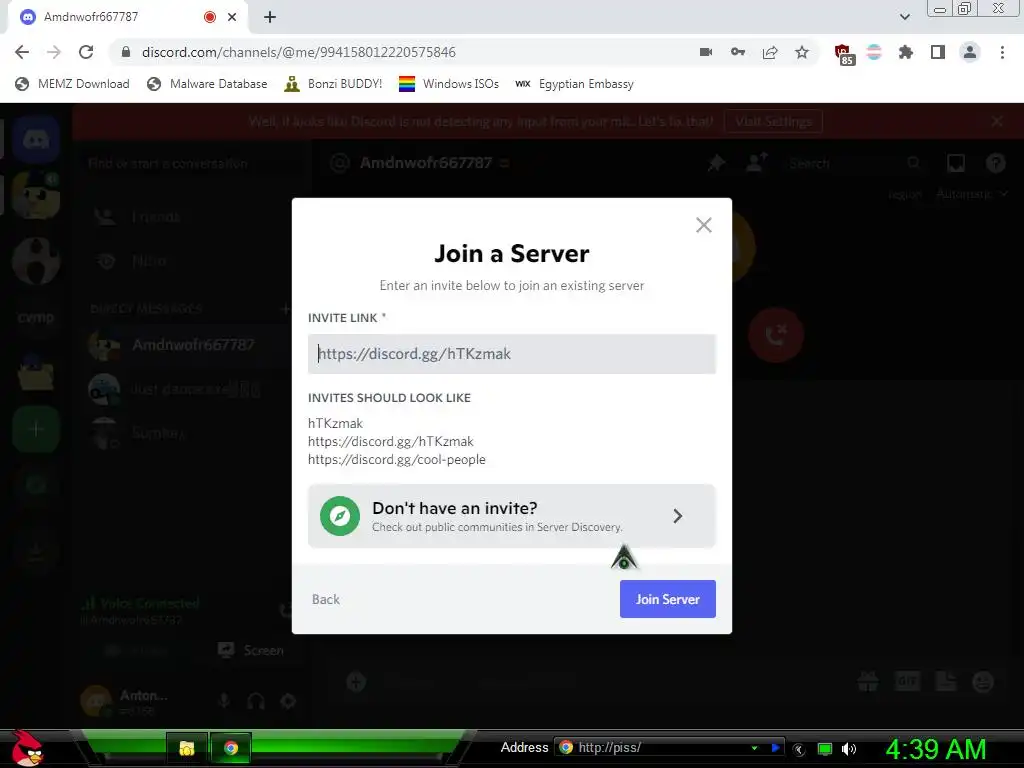Open the Discord help question icon
This screenshot has height=768, width=1024.
point(995,163)
